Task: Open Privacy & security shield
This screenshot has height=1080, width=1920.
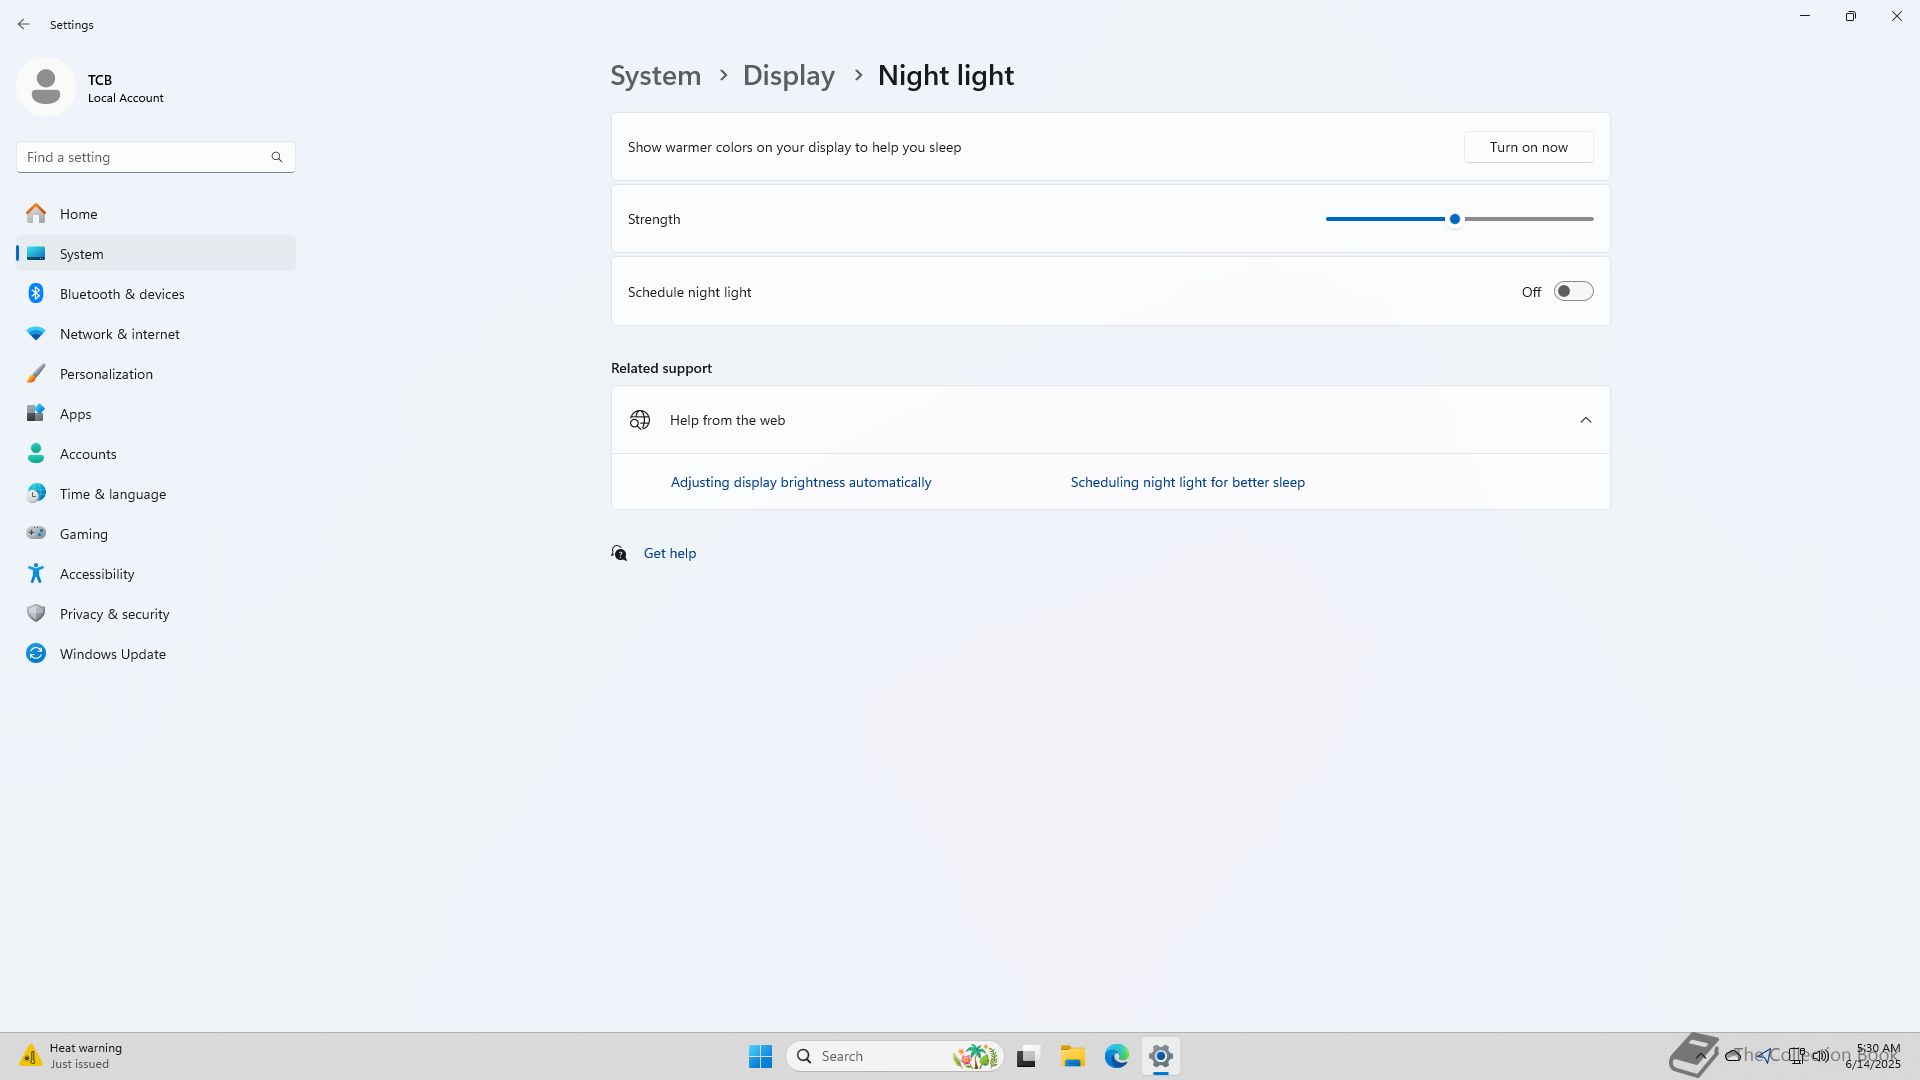Action: click(36, 614)
